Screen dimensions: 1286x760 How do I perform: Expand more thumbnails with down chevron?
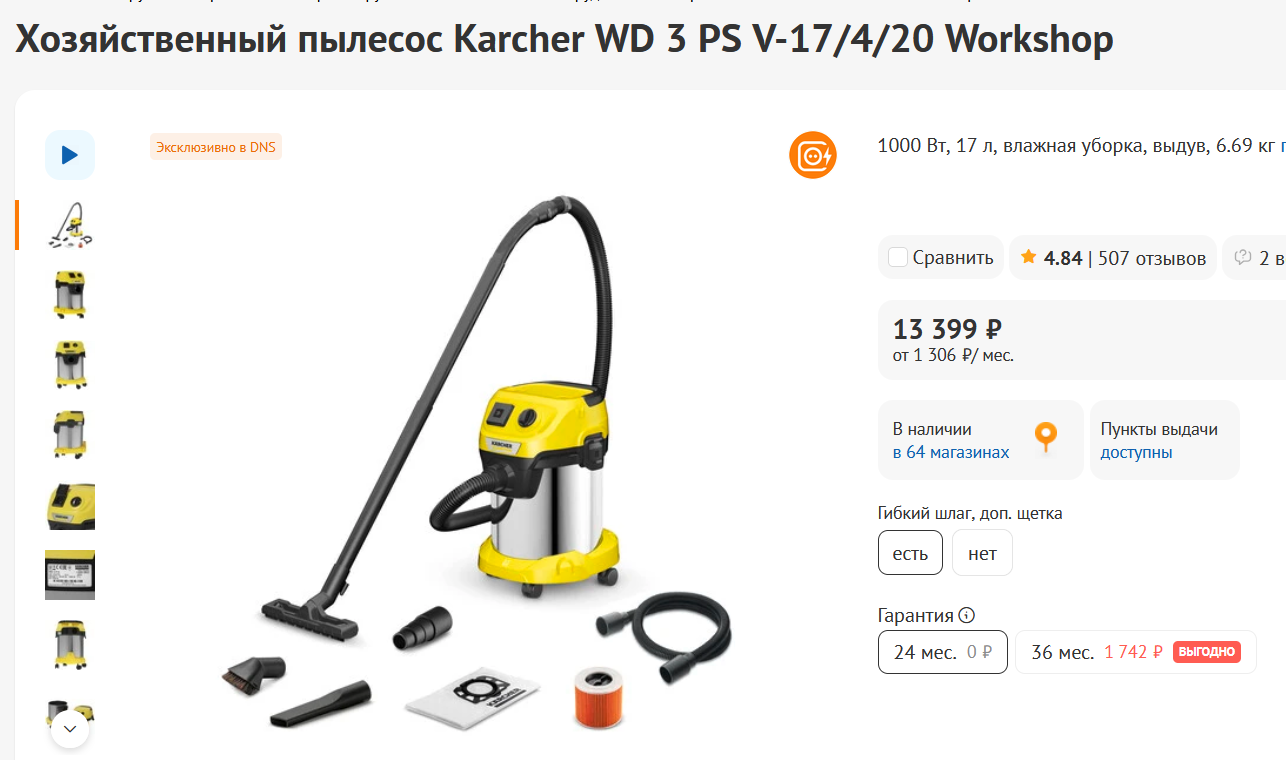coord(70,729)
